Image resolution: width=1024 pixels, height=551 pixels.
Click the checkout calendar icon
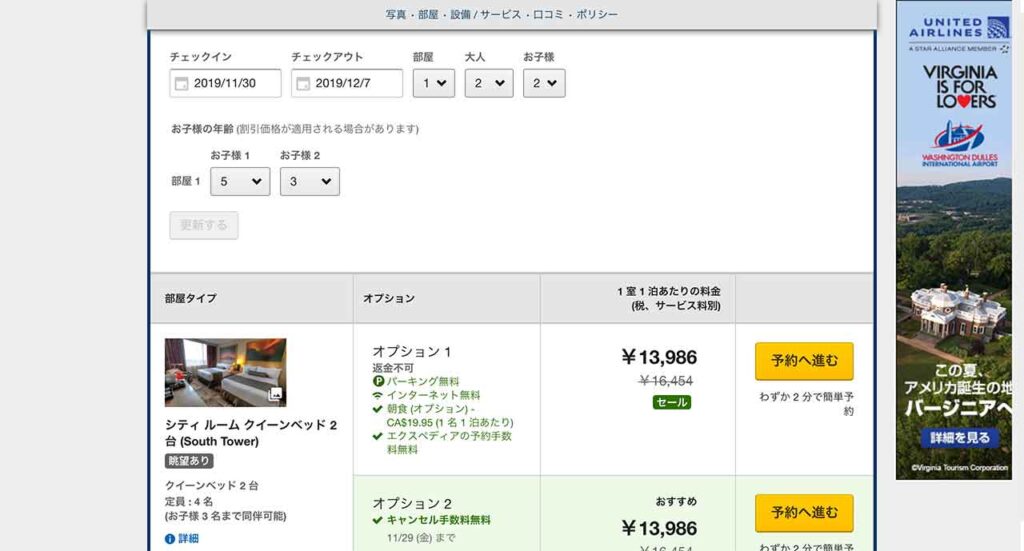(x=302, y=84)
